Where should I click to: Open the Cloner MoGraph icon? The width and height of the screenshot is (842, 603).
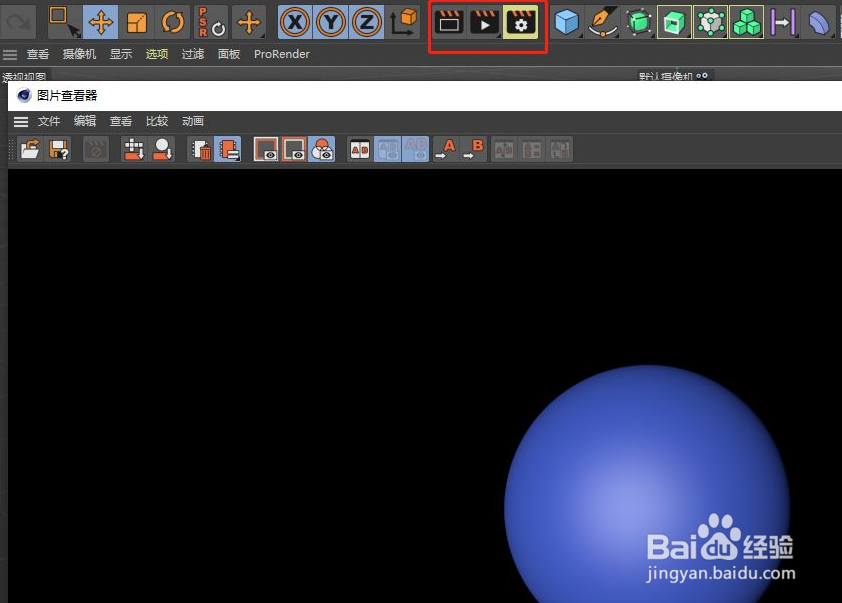(710, 22)
